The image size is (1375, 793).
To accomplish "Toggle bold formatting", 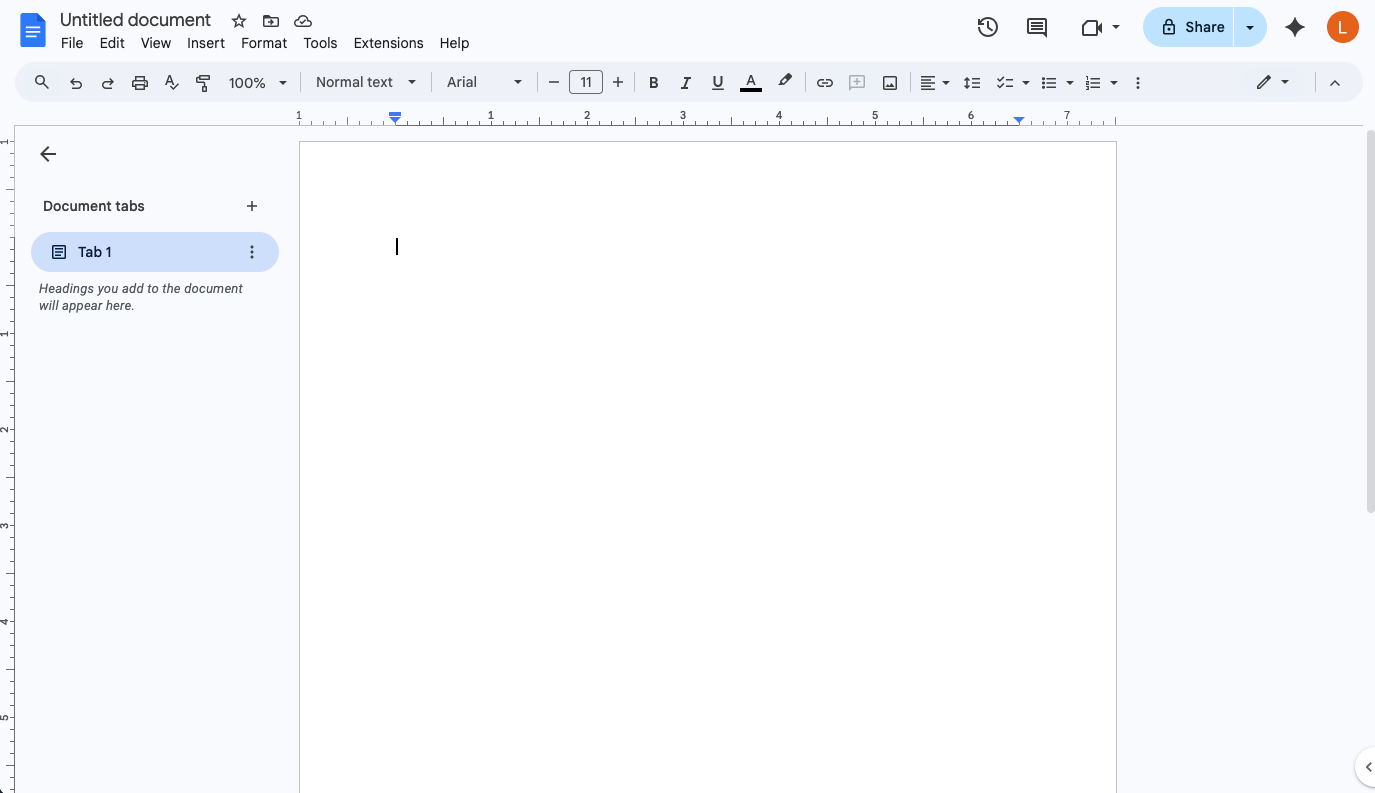I will pyautogui.click(x=653, y=83).
